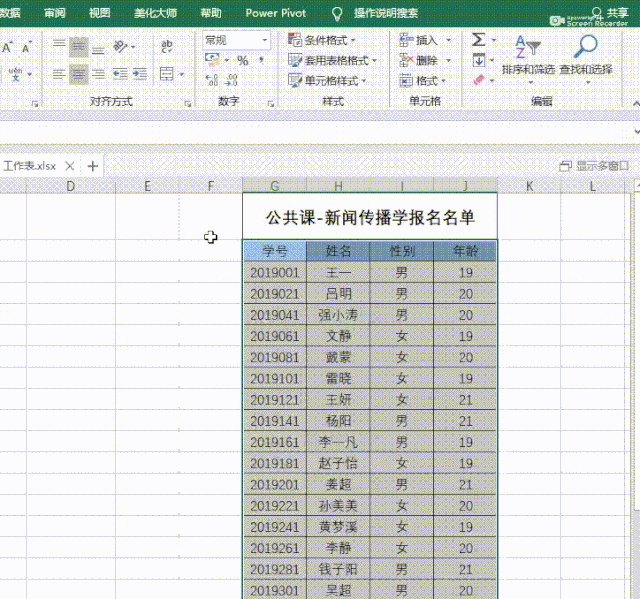Click the fill down icon
This screenshot has width=640, height=599.
pyautogui.click(x=479, y=60)
